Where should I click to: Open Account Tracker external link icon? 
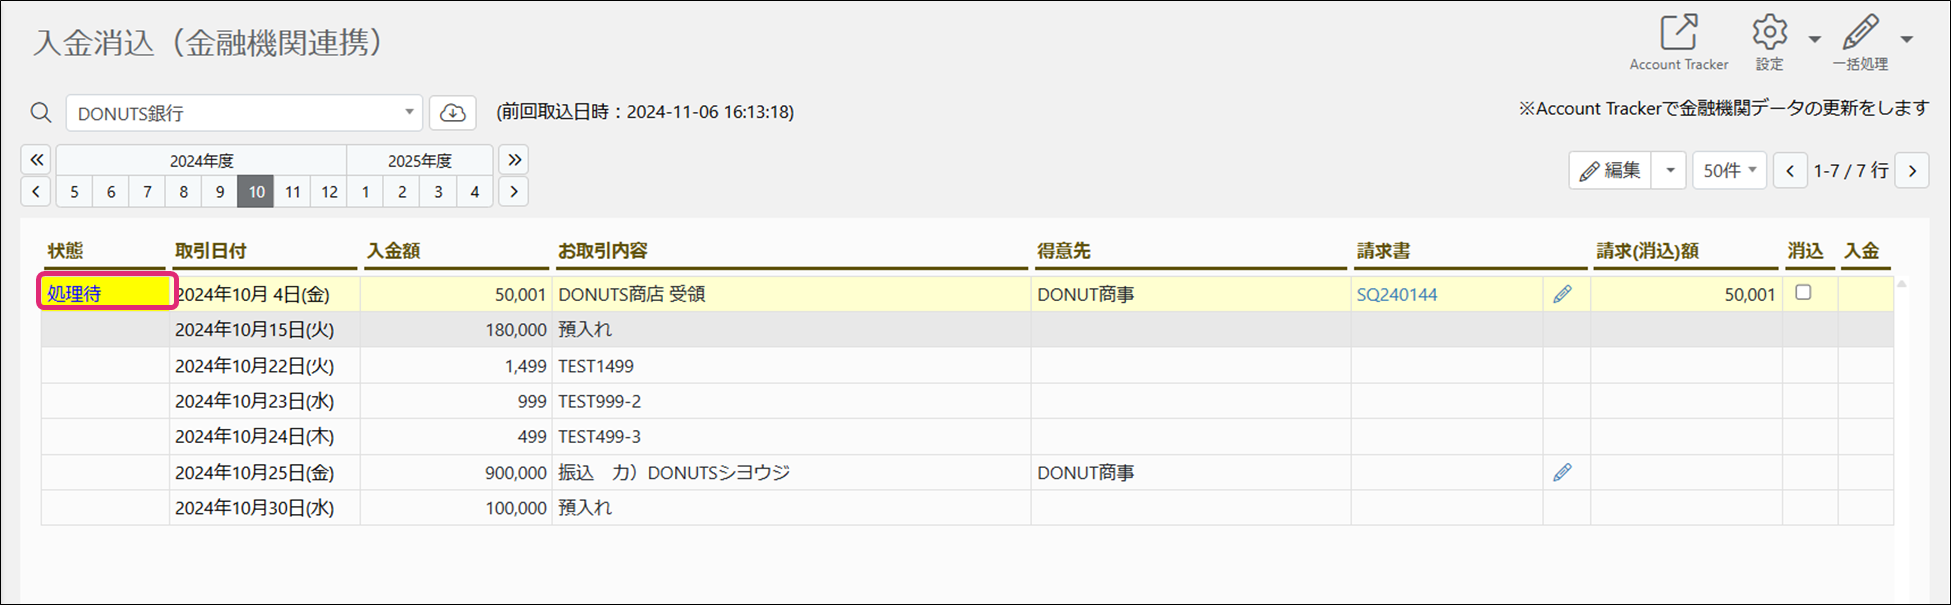[x=1679, y=33]
